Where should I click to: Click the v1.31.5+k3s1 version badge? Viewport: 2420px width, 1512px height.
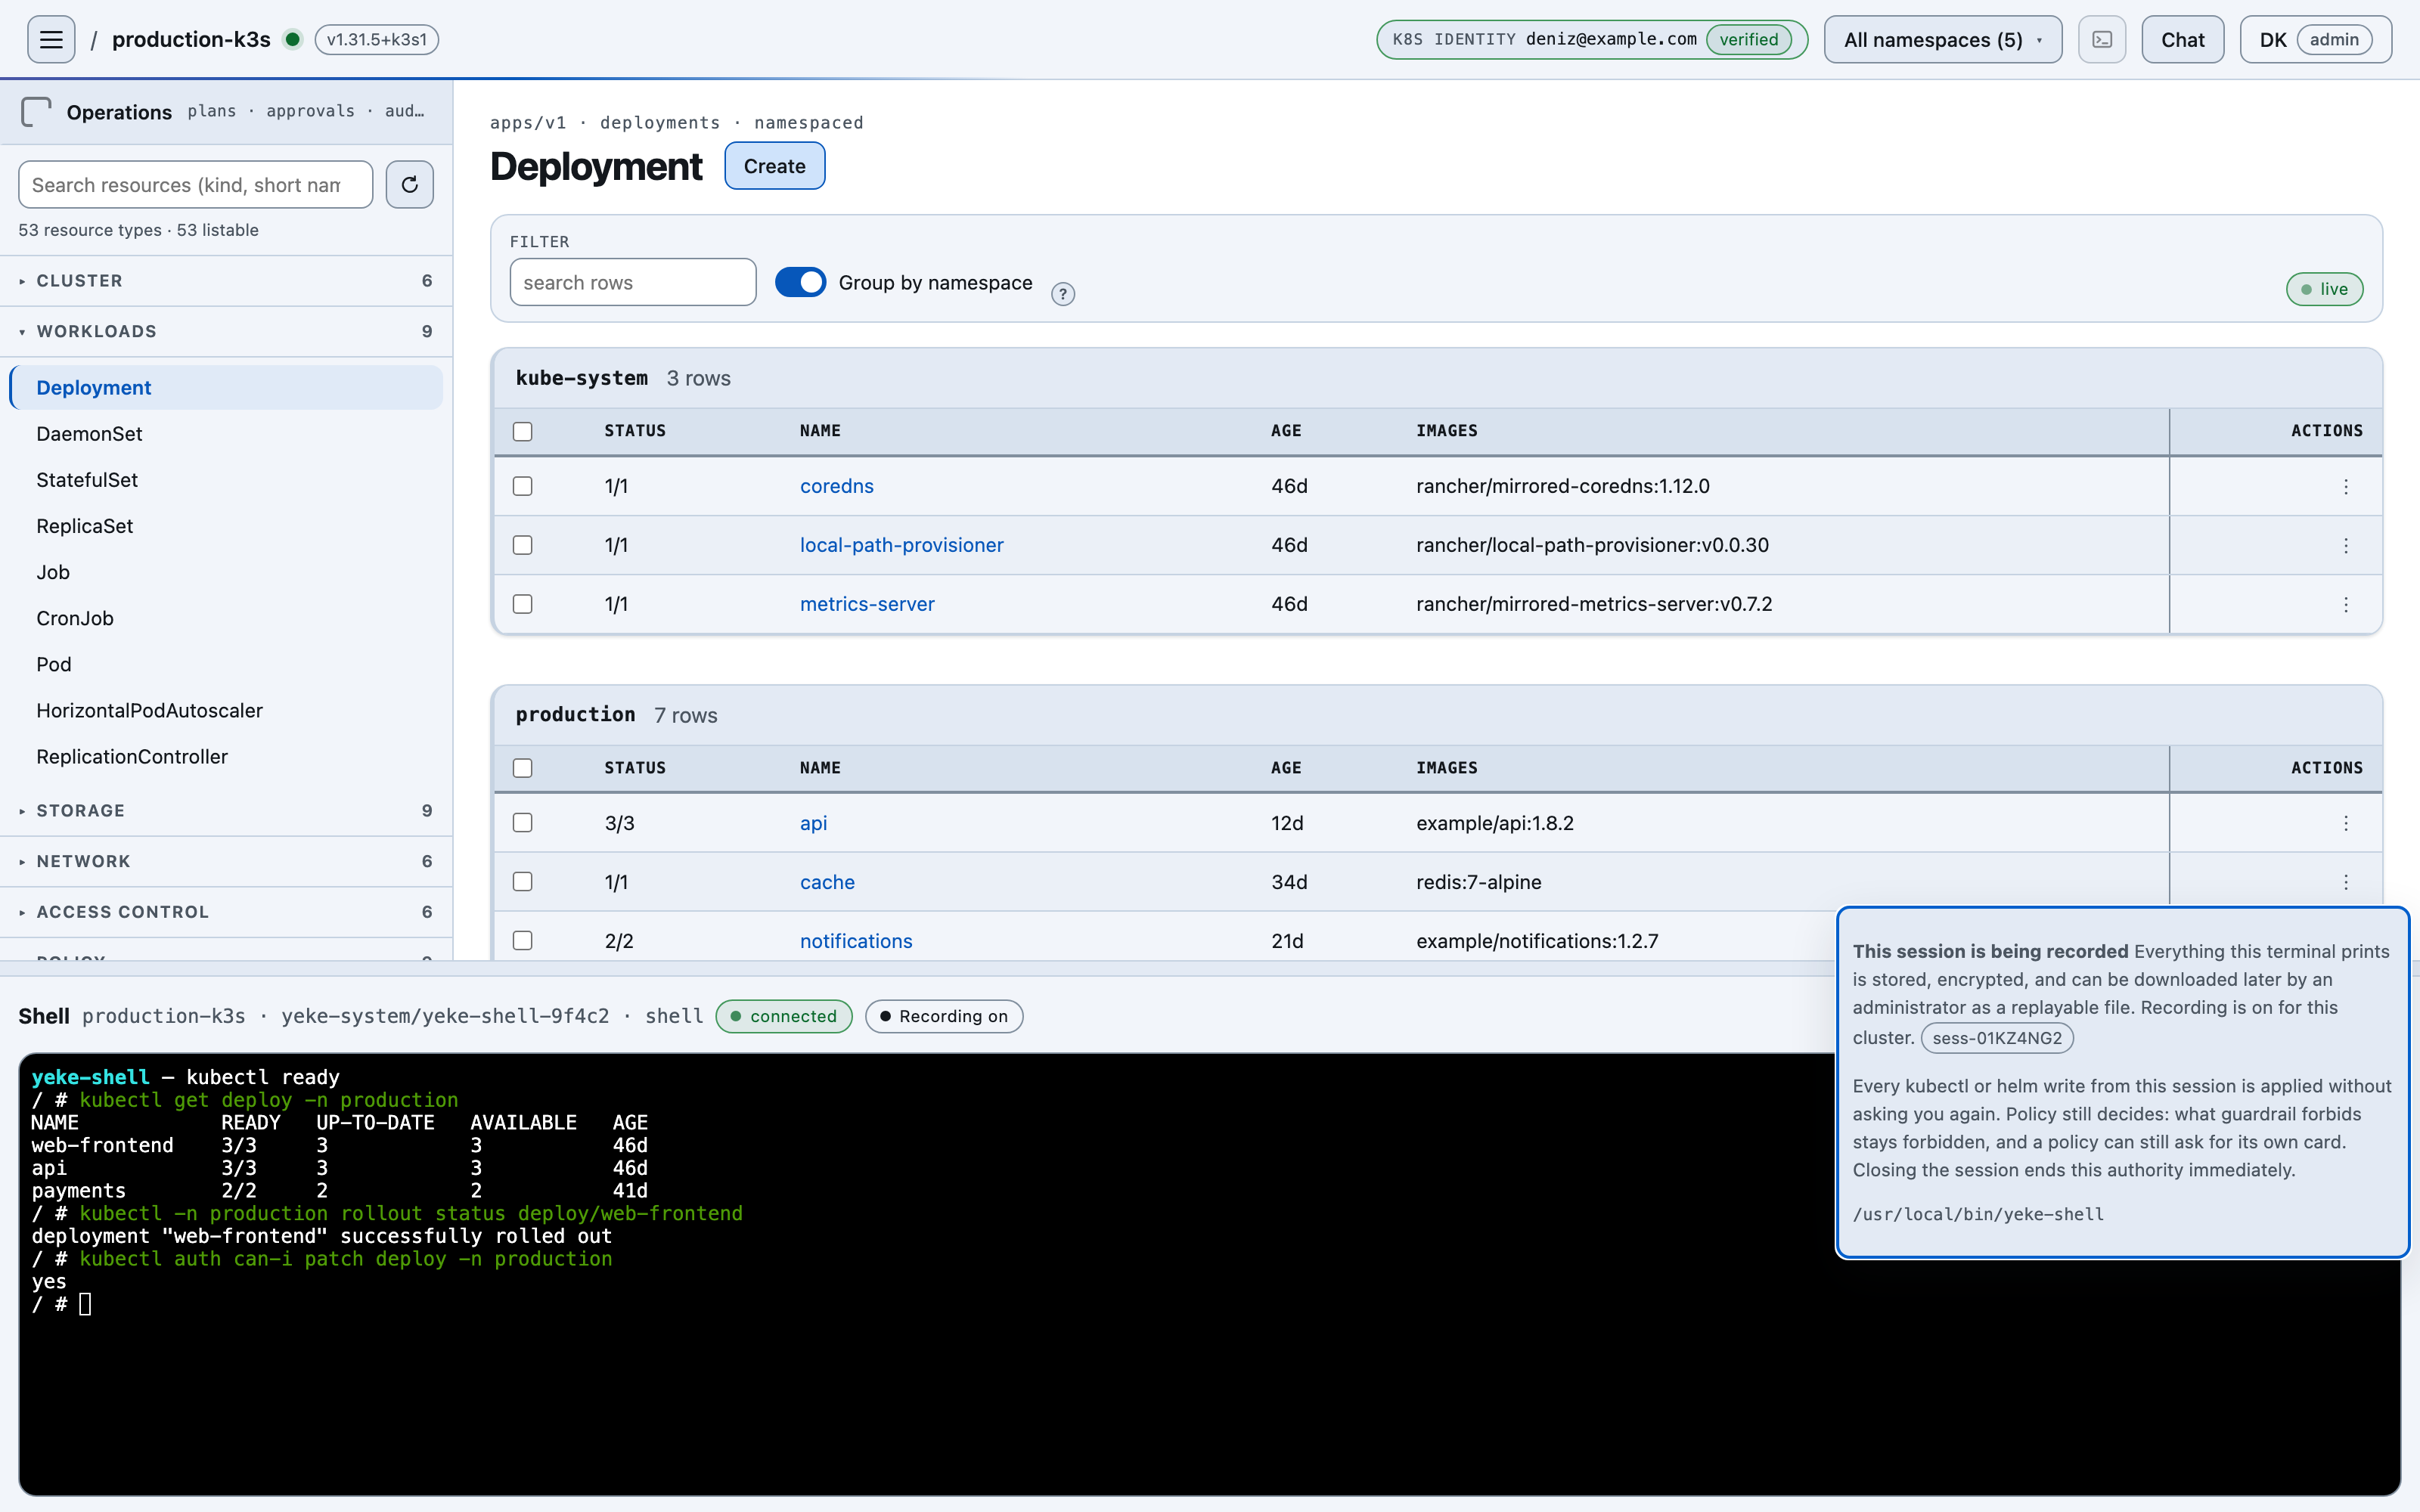(x=376, y=39)
